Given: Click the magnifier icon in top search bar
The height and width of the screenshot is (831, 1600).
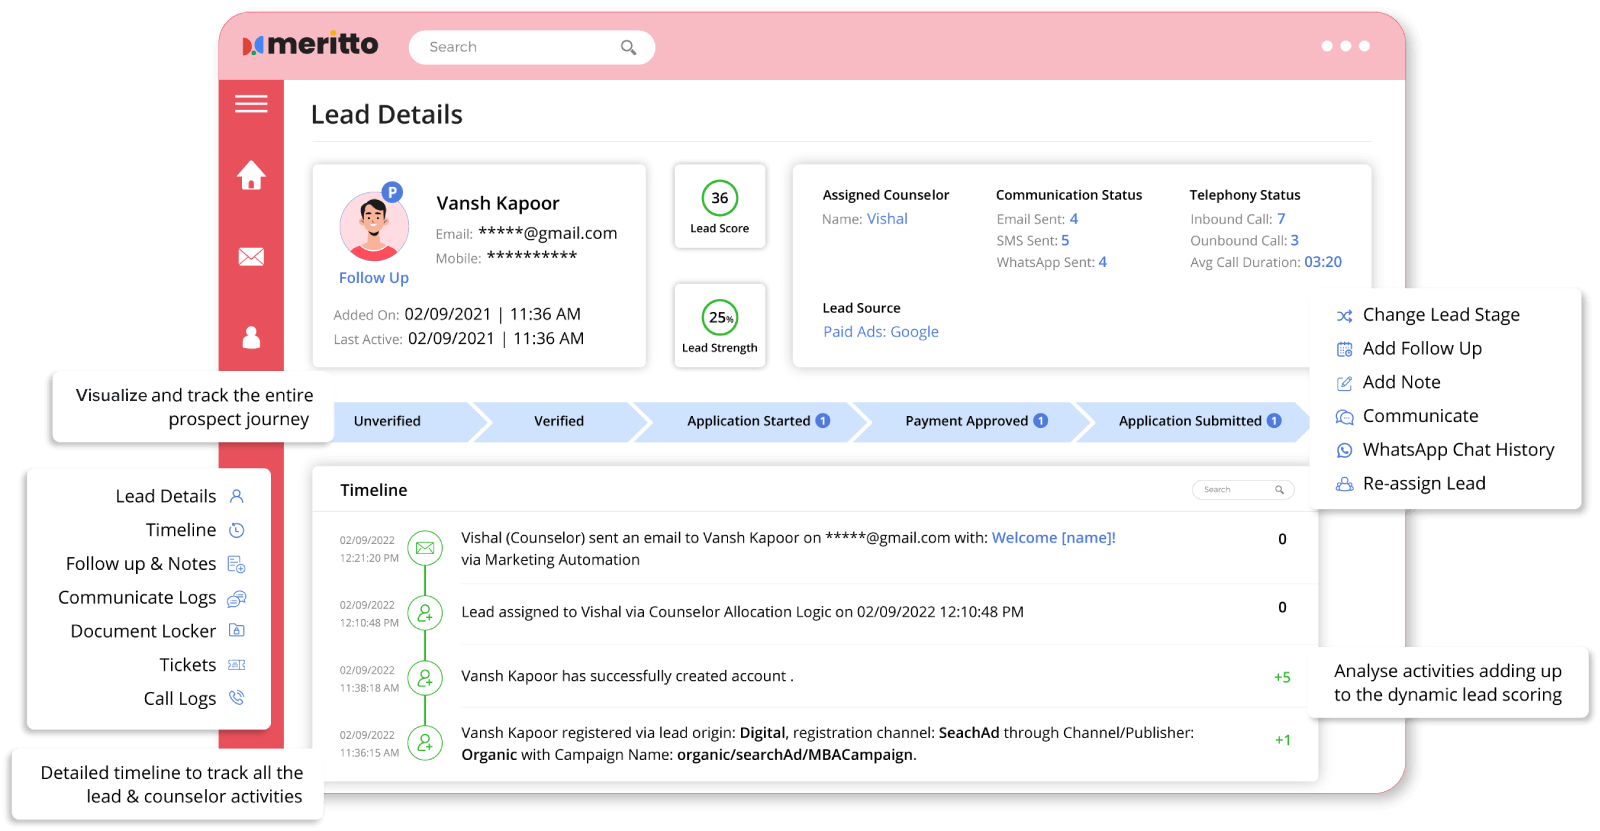Looking at the screenshot, I should [x=628, y=48].
